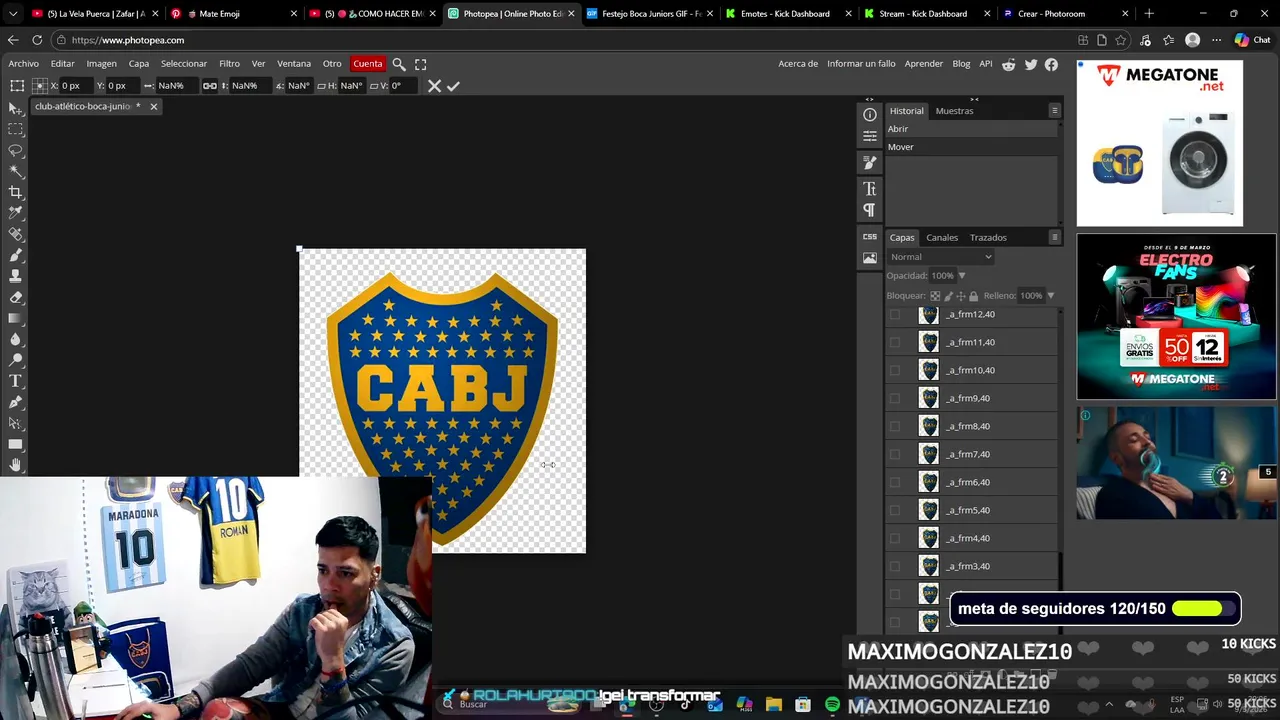Open the search magnifier in menu bar

(x=399, y=64)
